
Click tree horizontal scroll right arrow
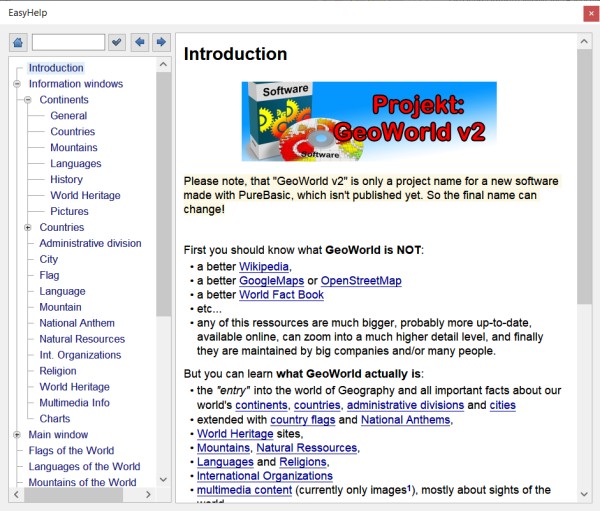[148, 495]
